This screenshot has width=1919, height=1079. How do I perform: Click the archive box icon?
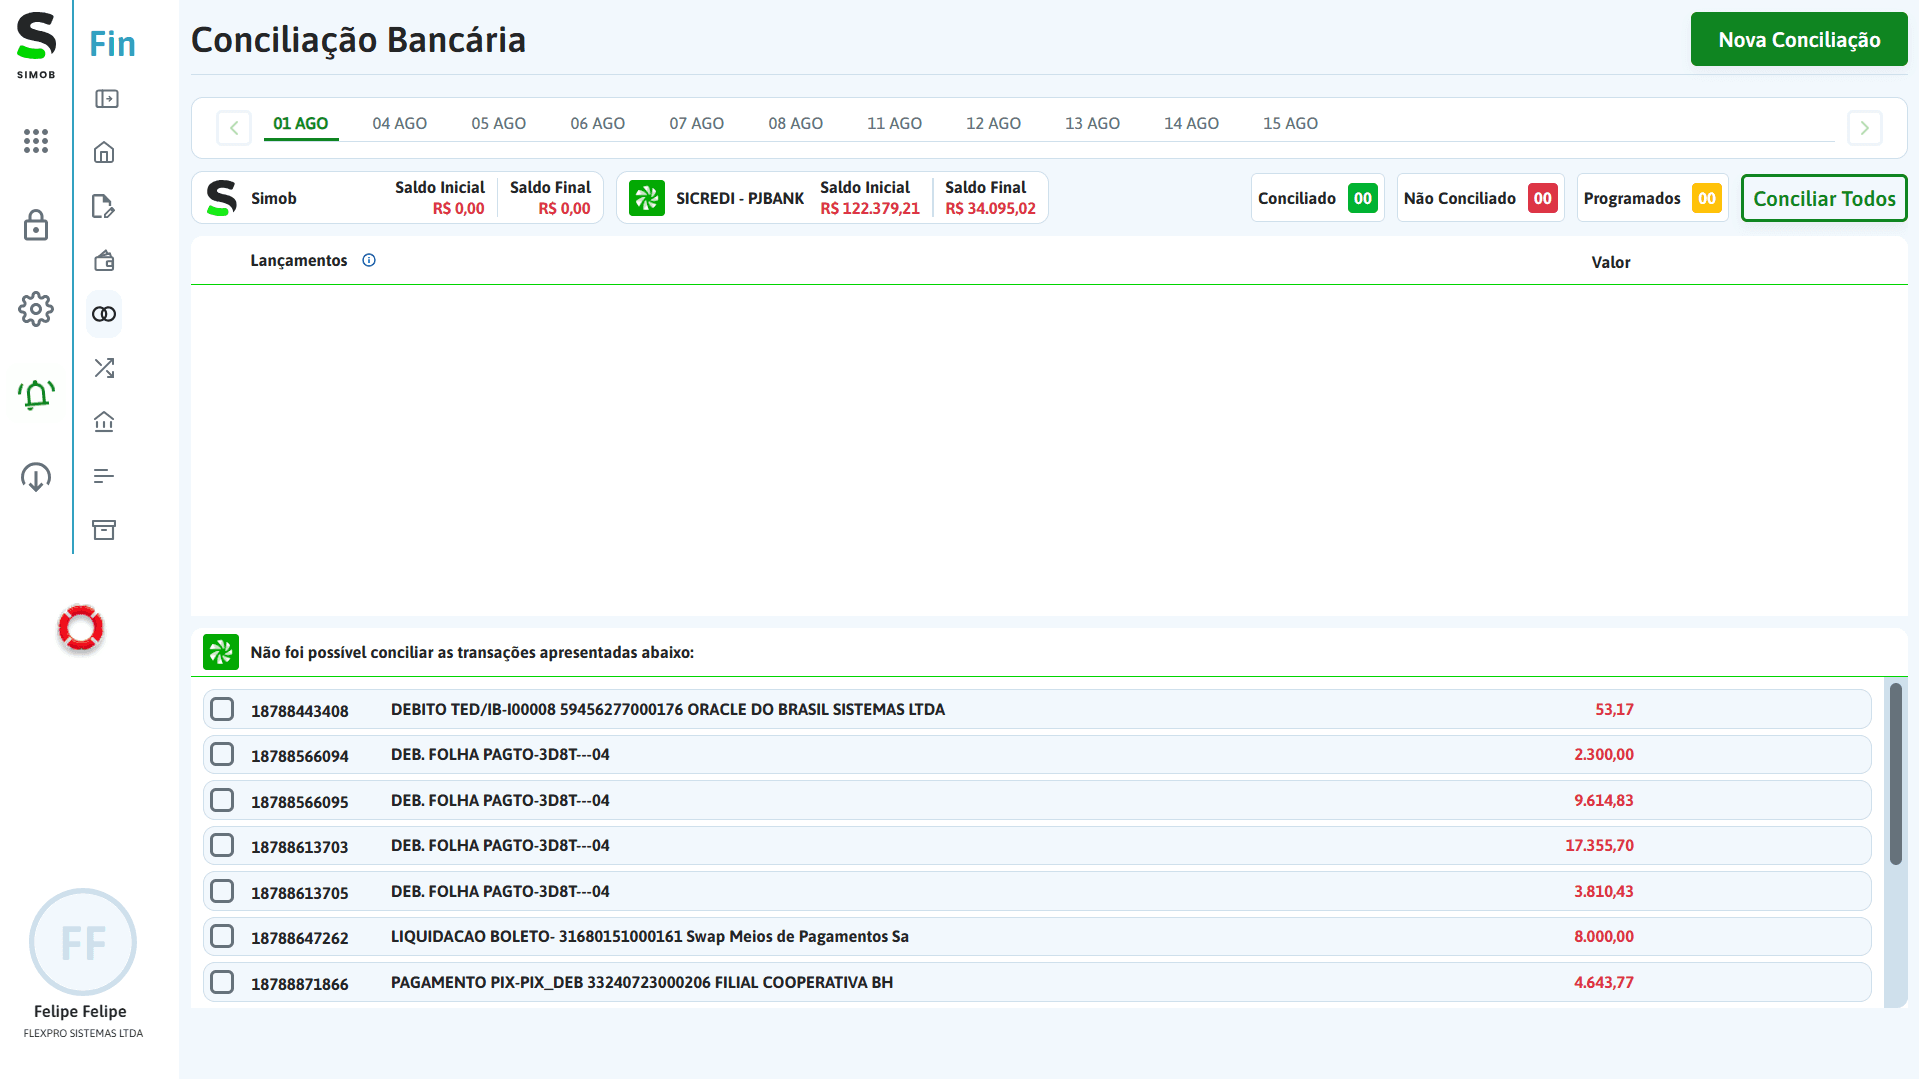pos(103,530)
